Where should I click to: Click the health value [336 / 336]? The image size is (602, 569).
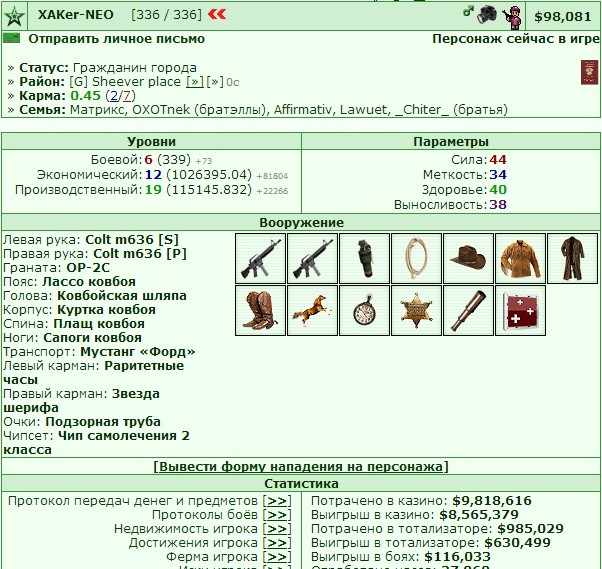166,15
